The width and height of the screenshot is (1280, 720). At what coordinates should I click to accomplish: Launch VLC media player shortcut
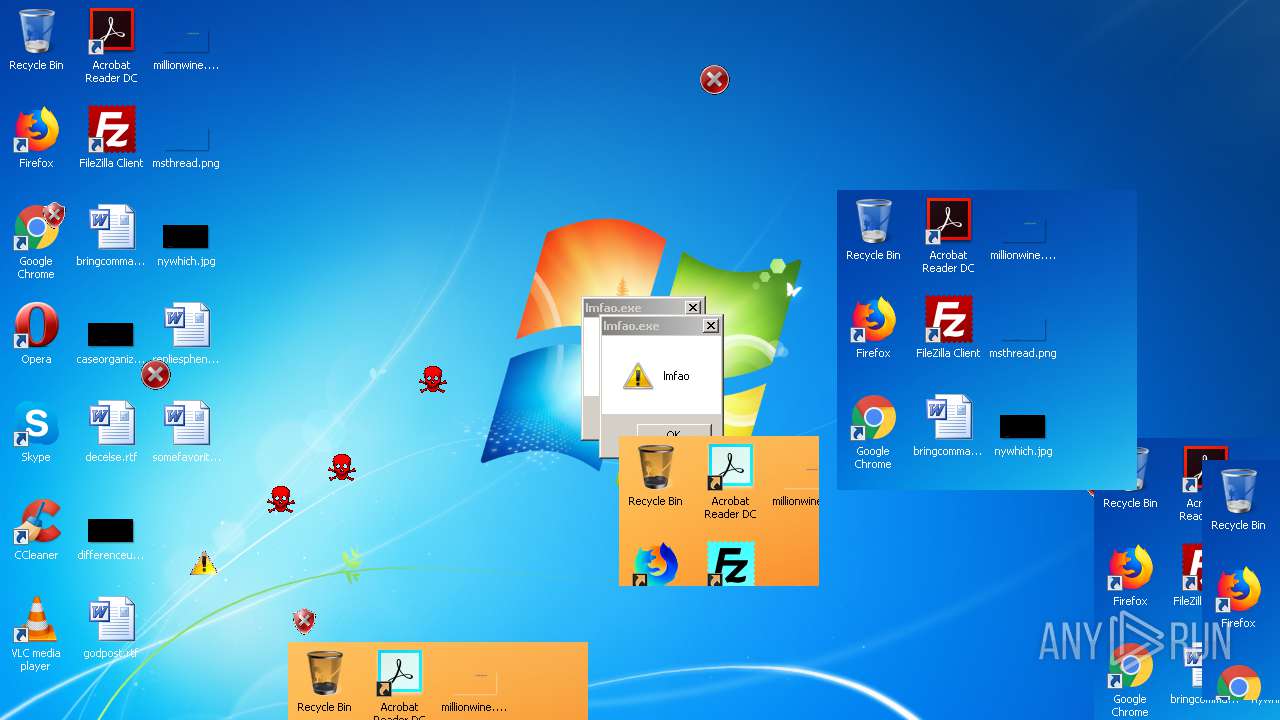36,634
